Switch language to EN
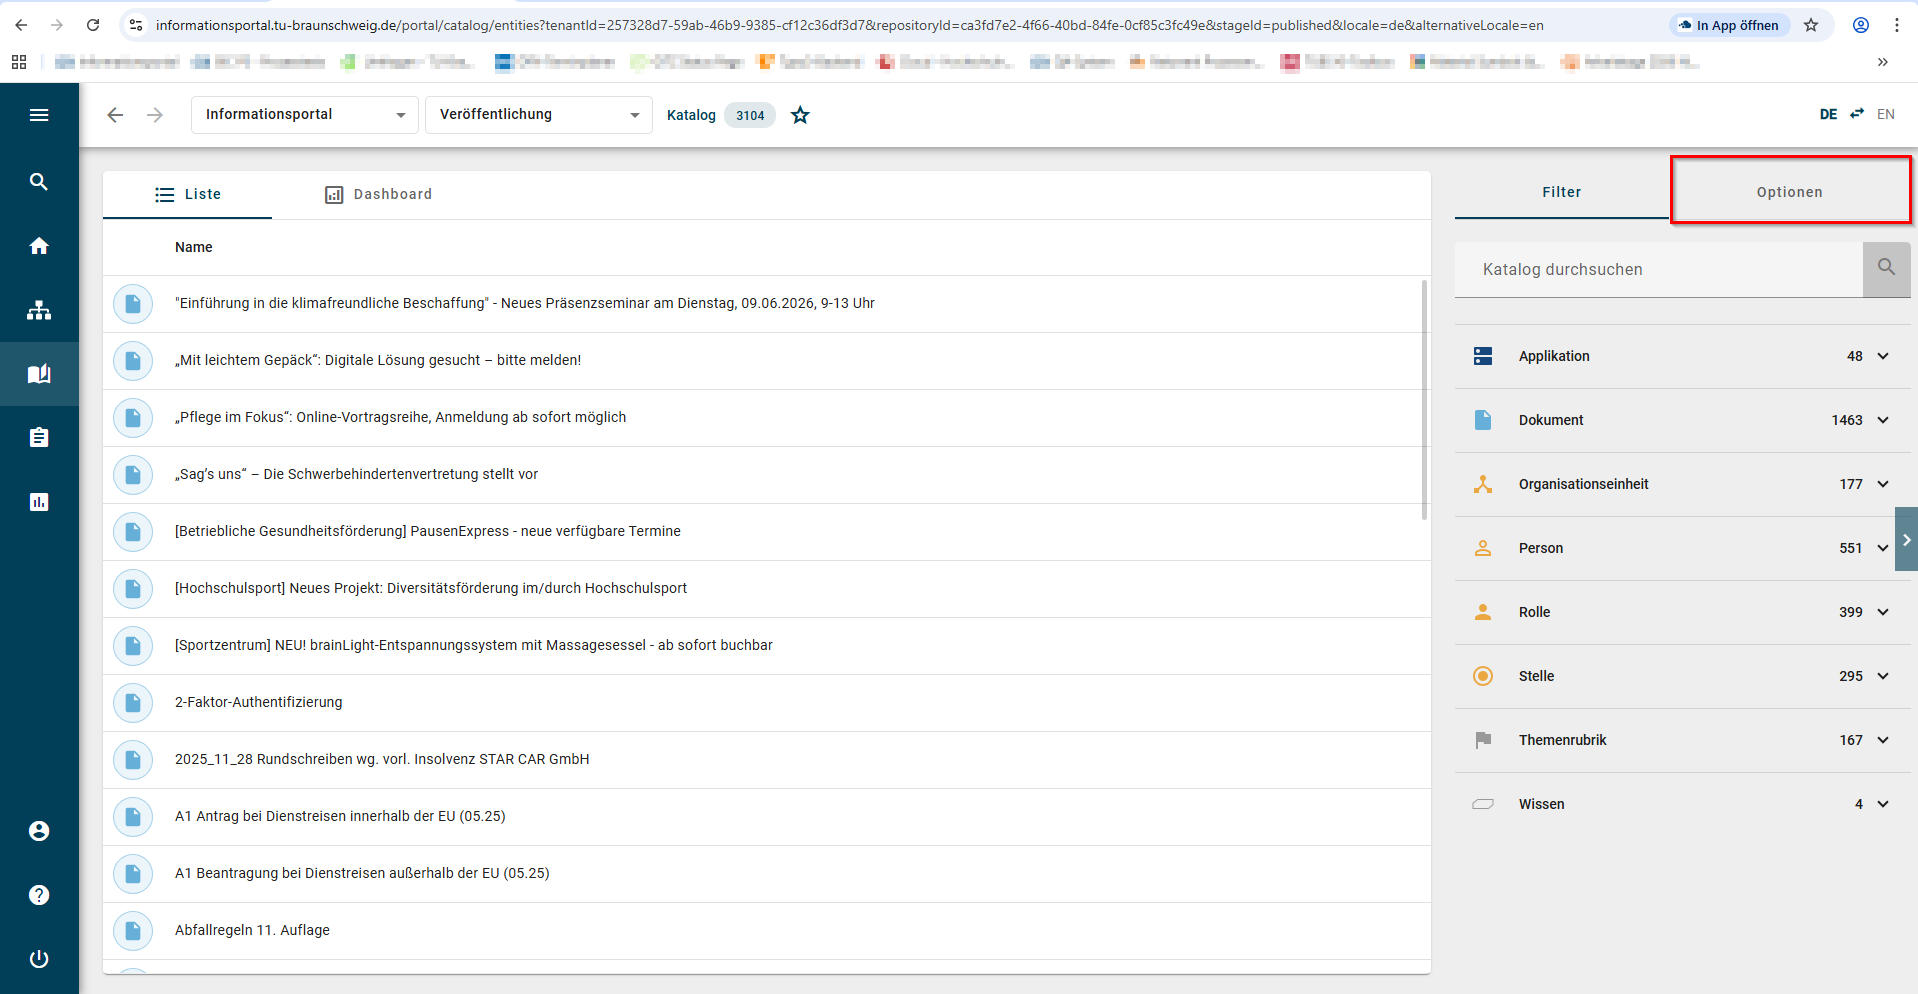The height and width of the screenshot is (994, 1918). (x=1885, y=114)
